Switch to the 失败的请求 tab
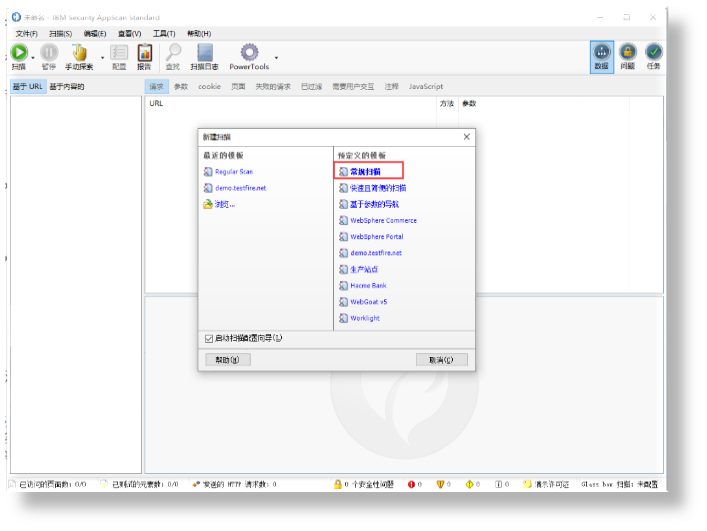This screenshot has width=707, height=531. (x=273, y=87)
